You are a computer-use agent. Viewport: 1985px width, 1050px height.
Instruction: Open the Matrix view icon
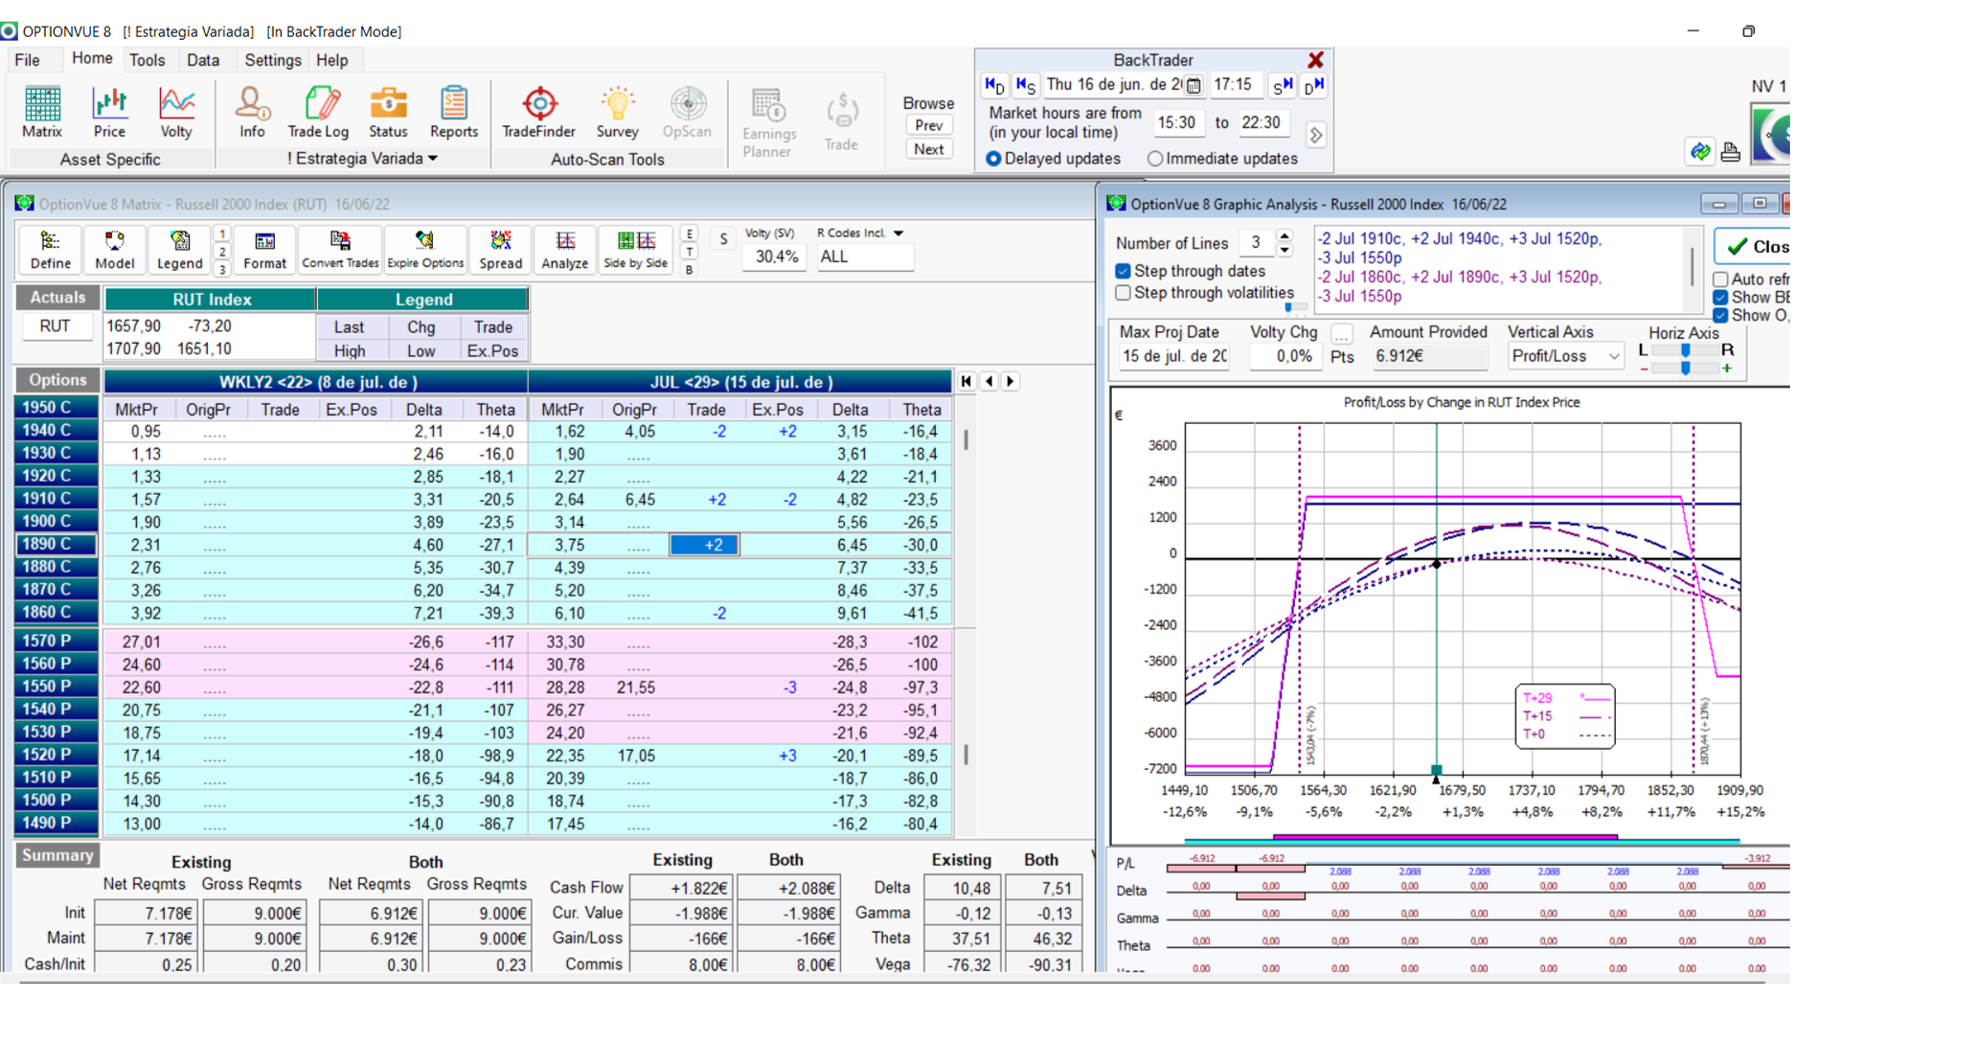coord(42,112)
